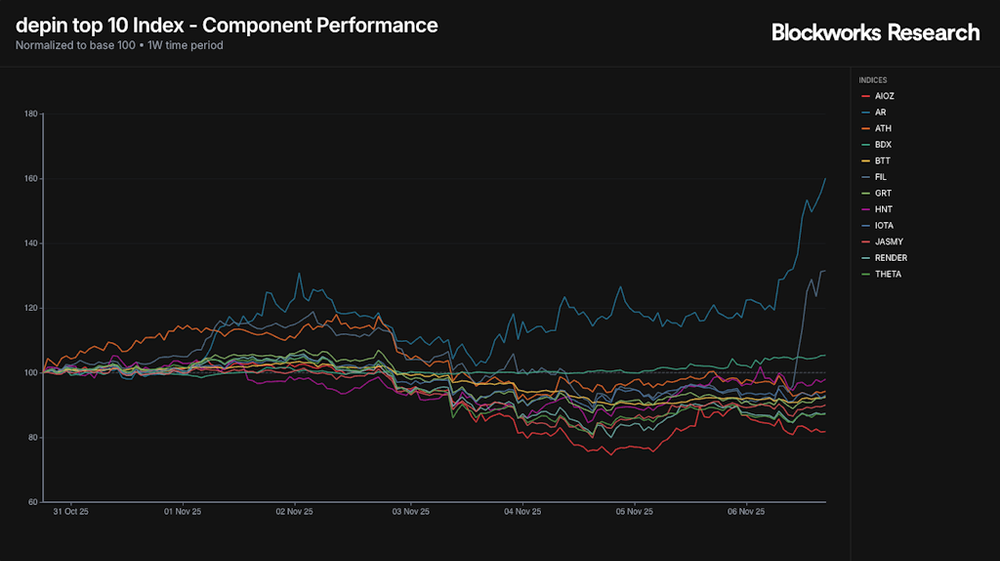The height and width of the screenshot is (561, 1000).
Task: Select GRT in the indices legend
Action: coord(881,193)
